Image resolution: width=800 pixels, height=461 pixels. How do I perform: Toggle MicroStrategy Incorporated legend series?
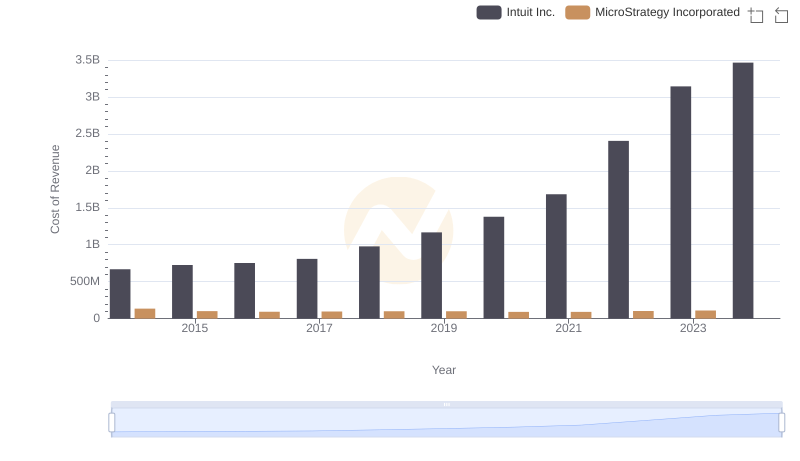click(x=652, y=12)
